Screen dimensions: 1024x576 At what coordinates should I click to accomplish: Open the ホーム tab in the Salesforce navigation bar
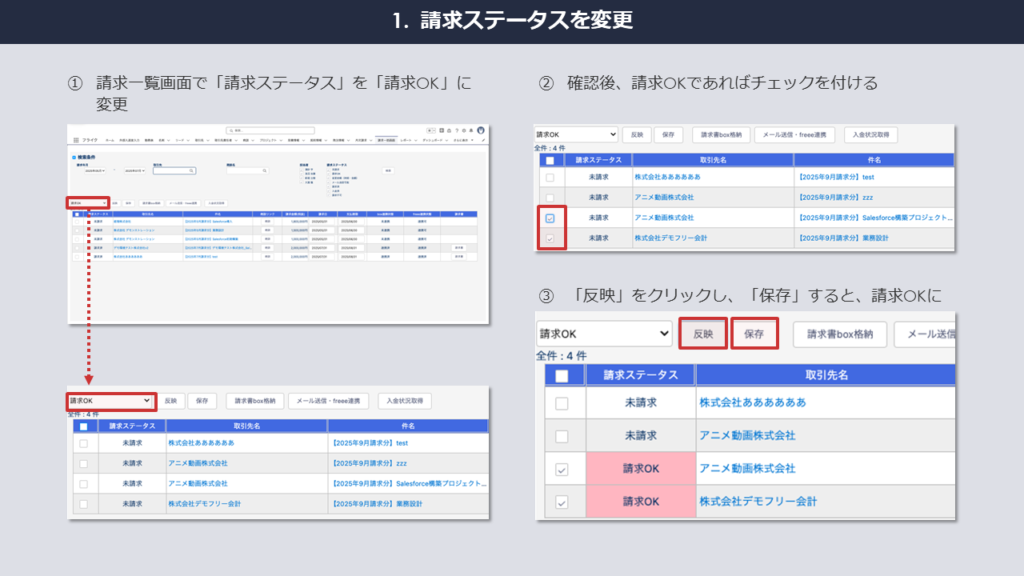[x=110, y=140]
